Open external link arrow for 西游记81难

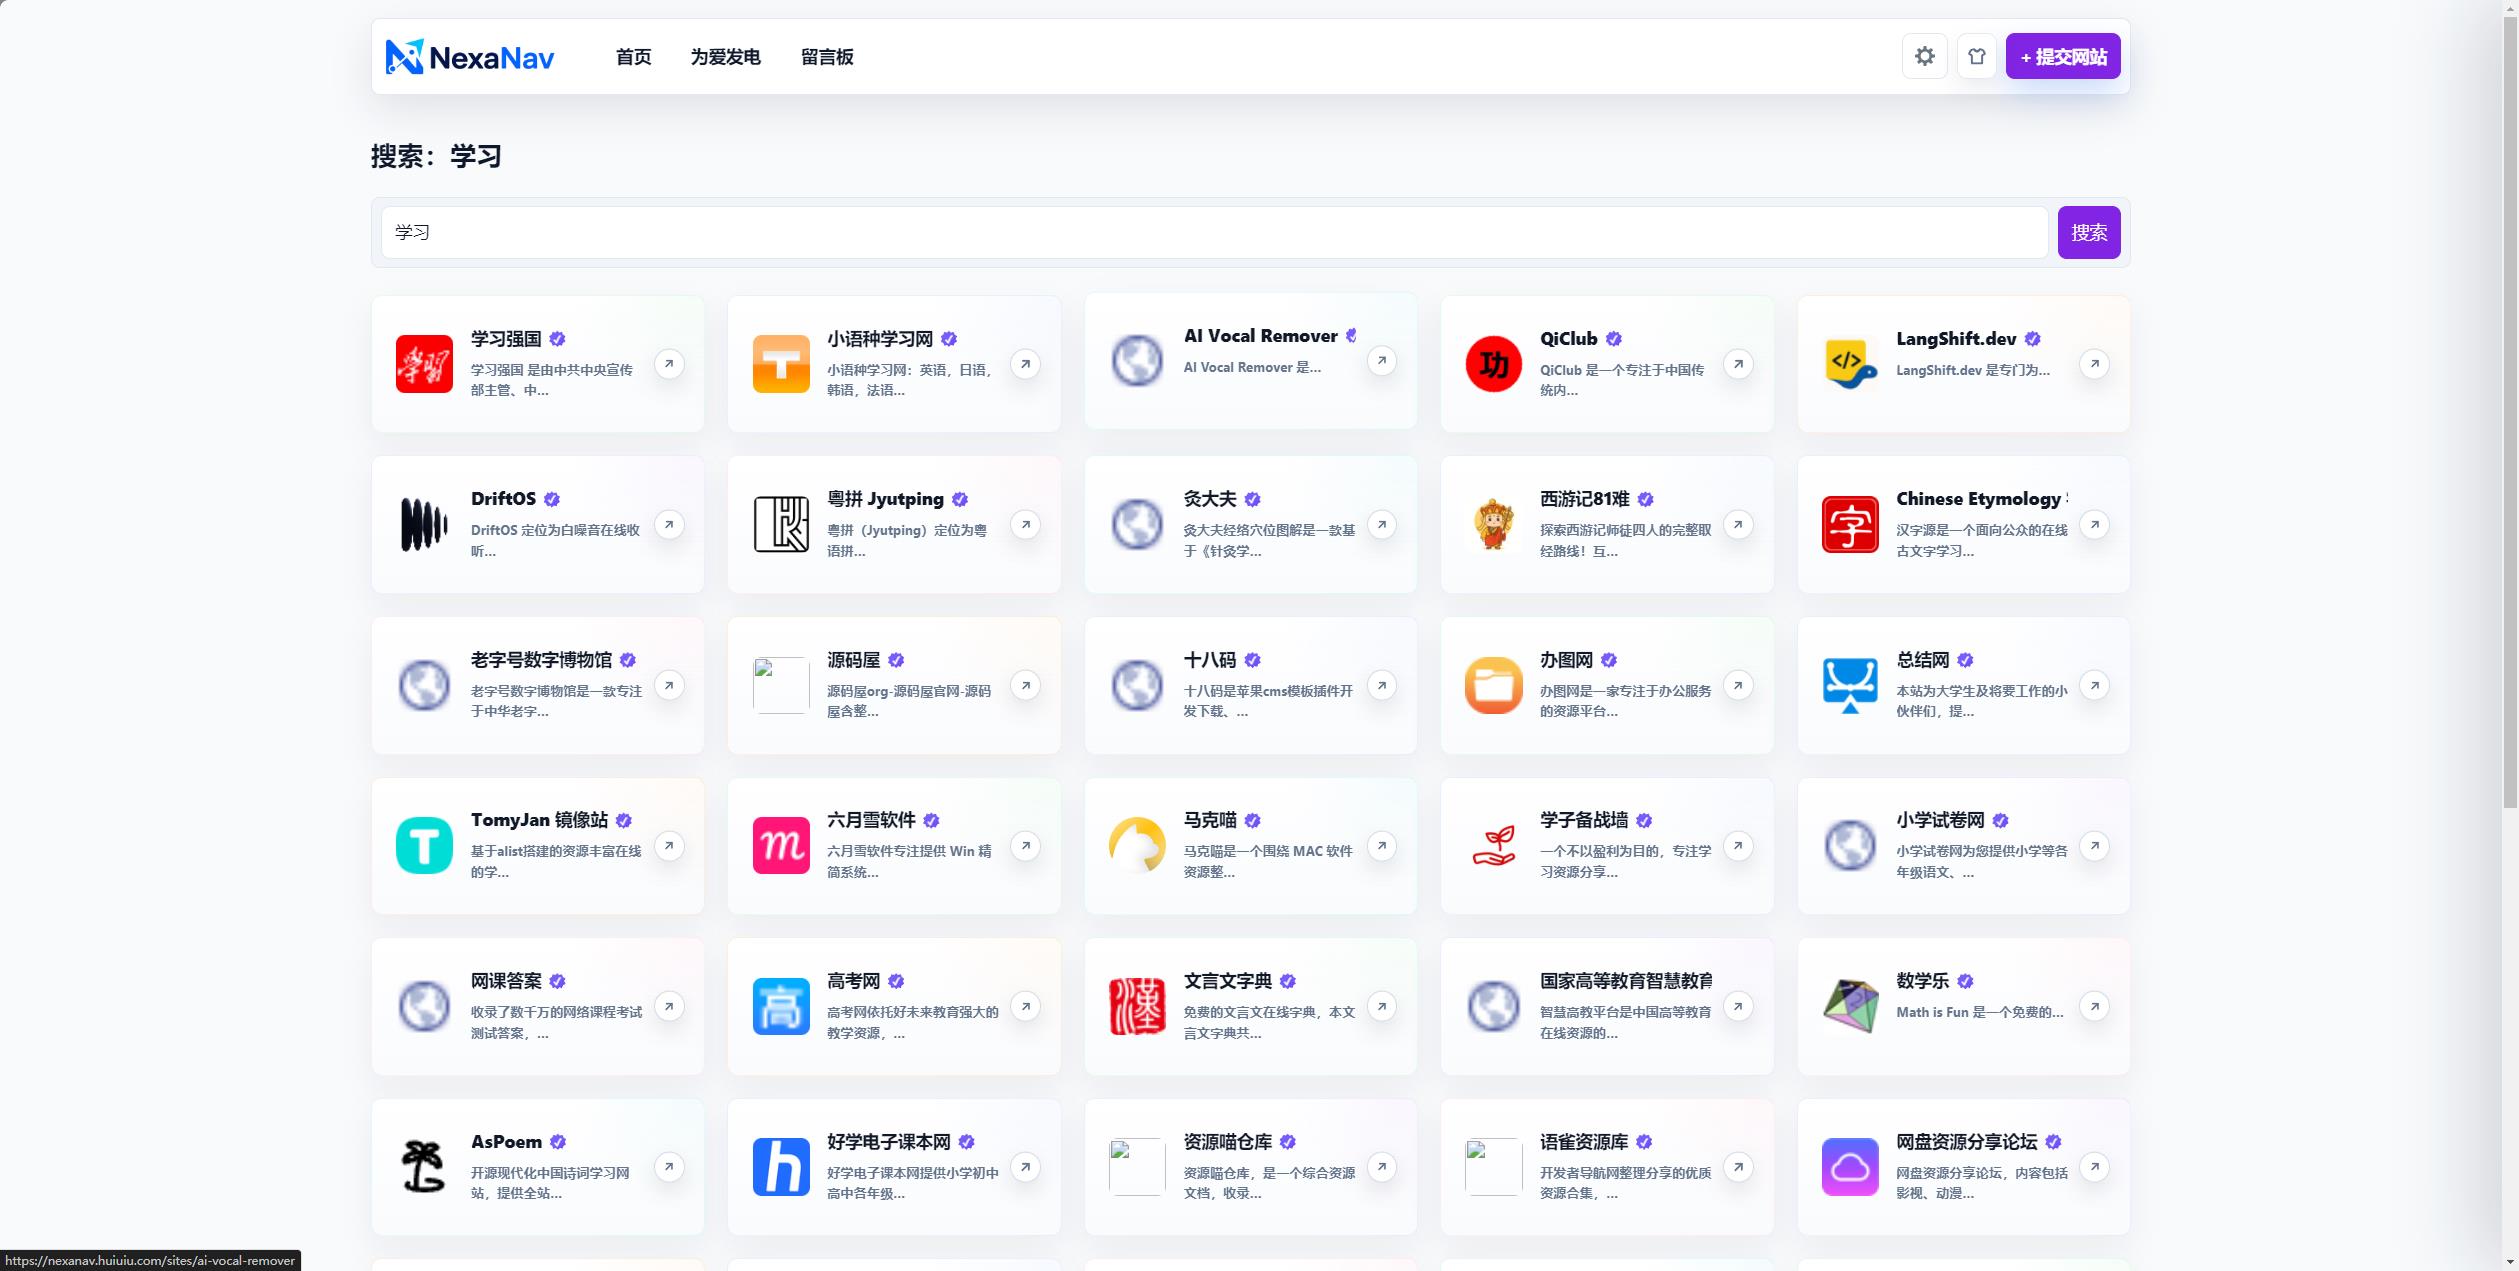pyautogui.click(x=1738, y=525)
